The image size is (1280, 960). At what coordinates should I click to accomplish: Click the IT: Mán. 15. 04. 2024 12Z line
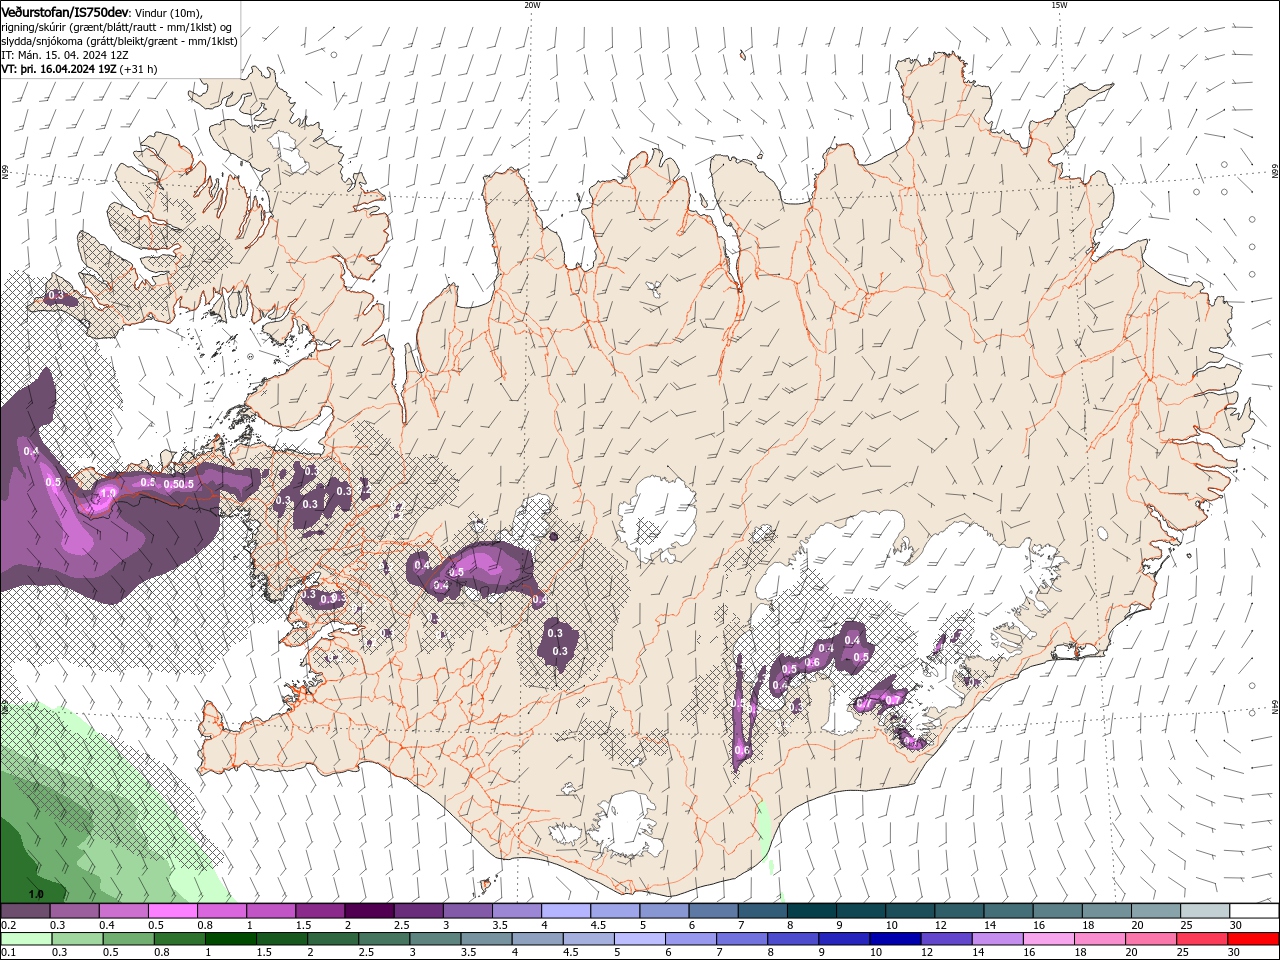65,56
